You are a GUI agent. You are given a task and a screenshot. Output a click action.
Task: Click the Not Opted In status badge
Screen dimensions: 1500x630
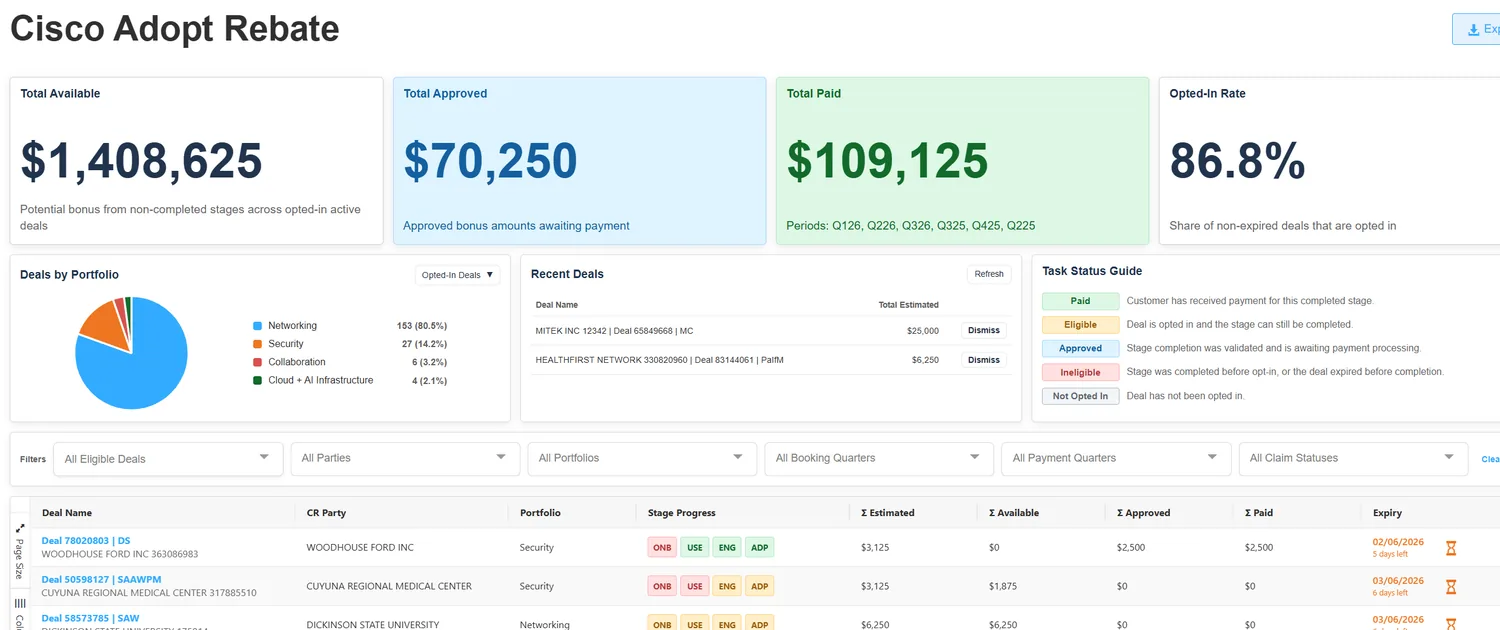[x=1080, y=397]
